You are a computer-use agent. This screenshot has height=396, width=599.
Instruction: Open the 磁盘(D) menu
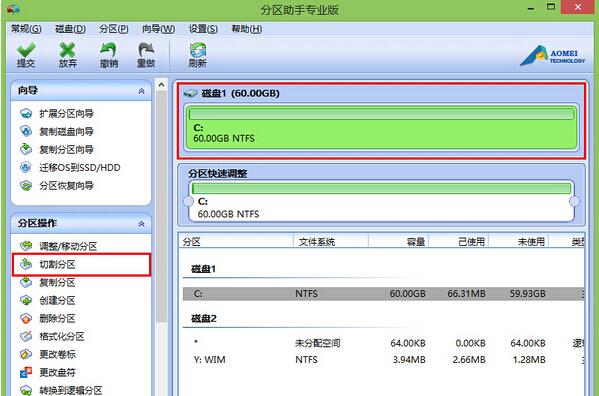coord(70,29)
